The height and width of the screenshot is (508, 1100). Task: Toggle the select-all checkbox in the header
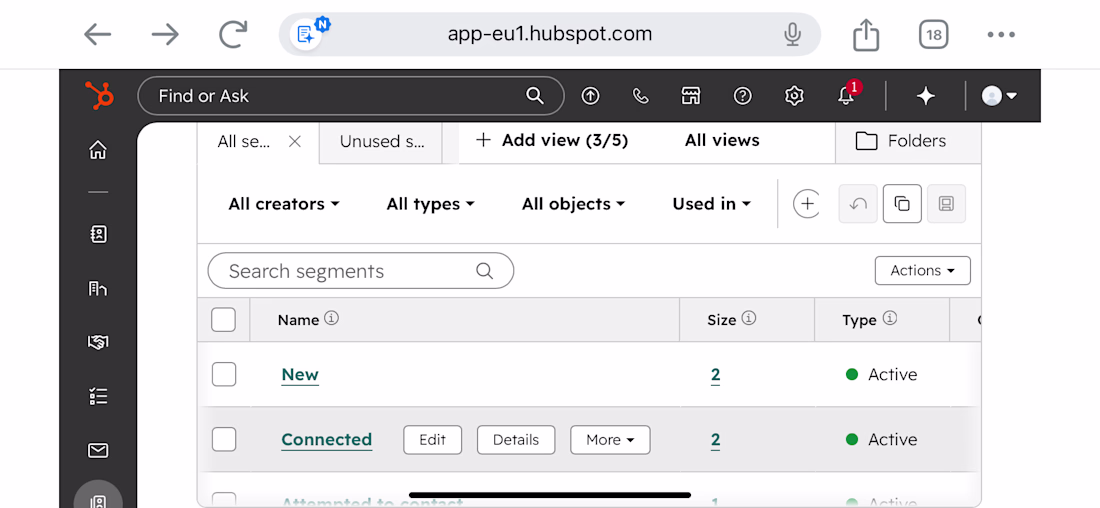[x=223, y=320]
